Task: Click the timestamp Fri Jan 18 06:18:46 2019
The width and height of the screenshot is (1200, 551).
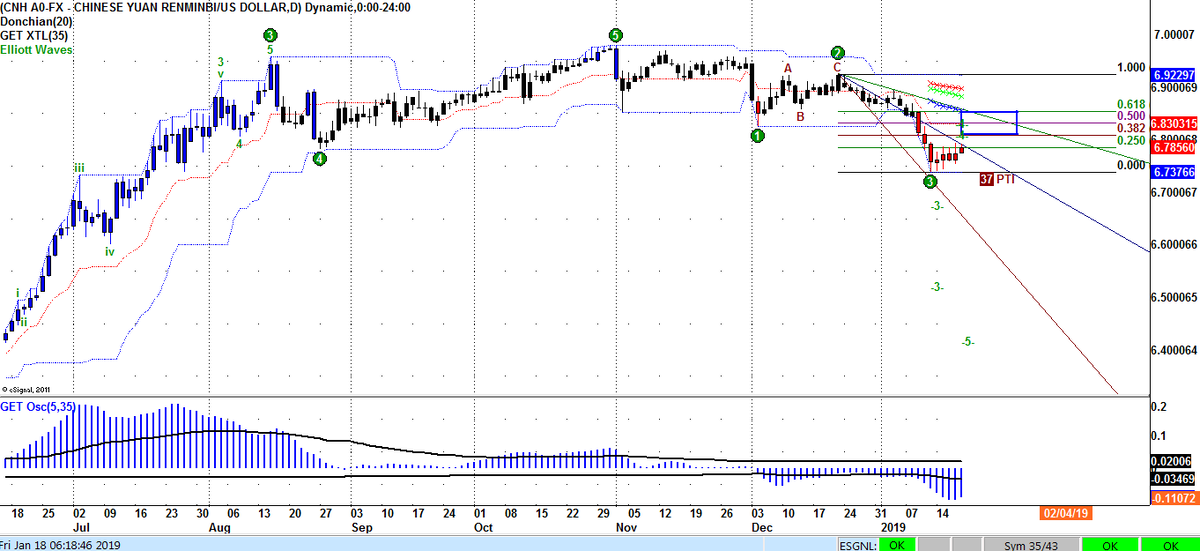Action: point(60,545)
